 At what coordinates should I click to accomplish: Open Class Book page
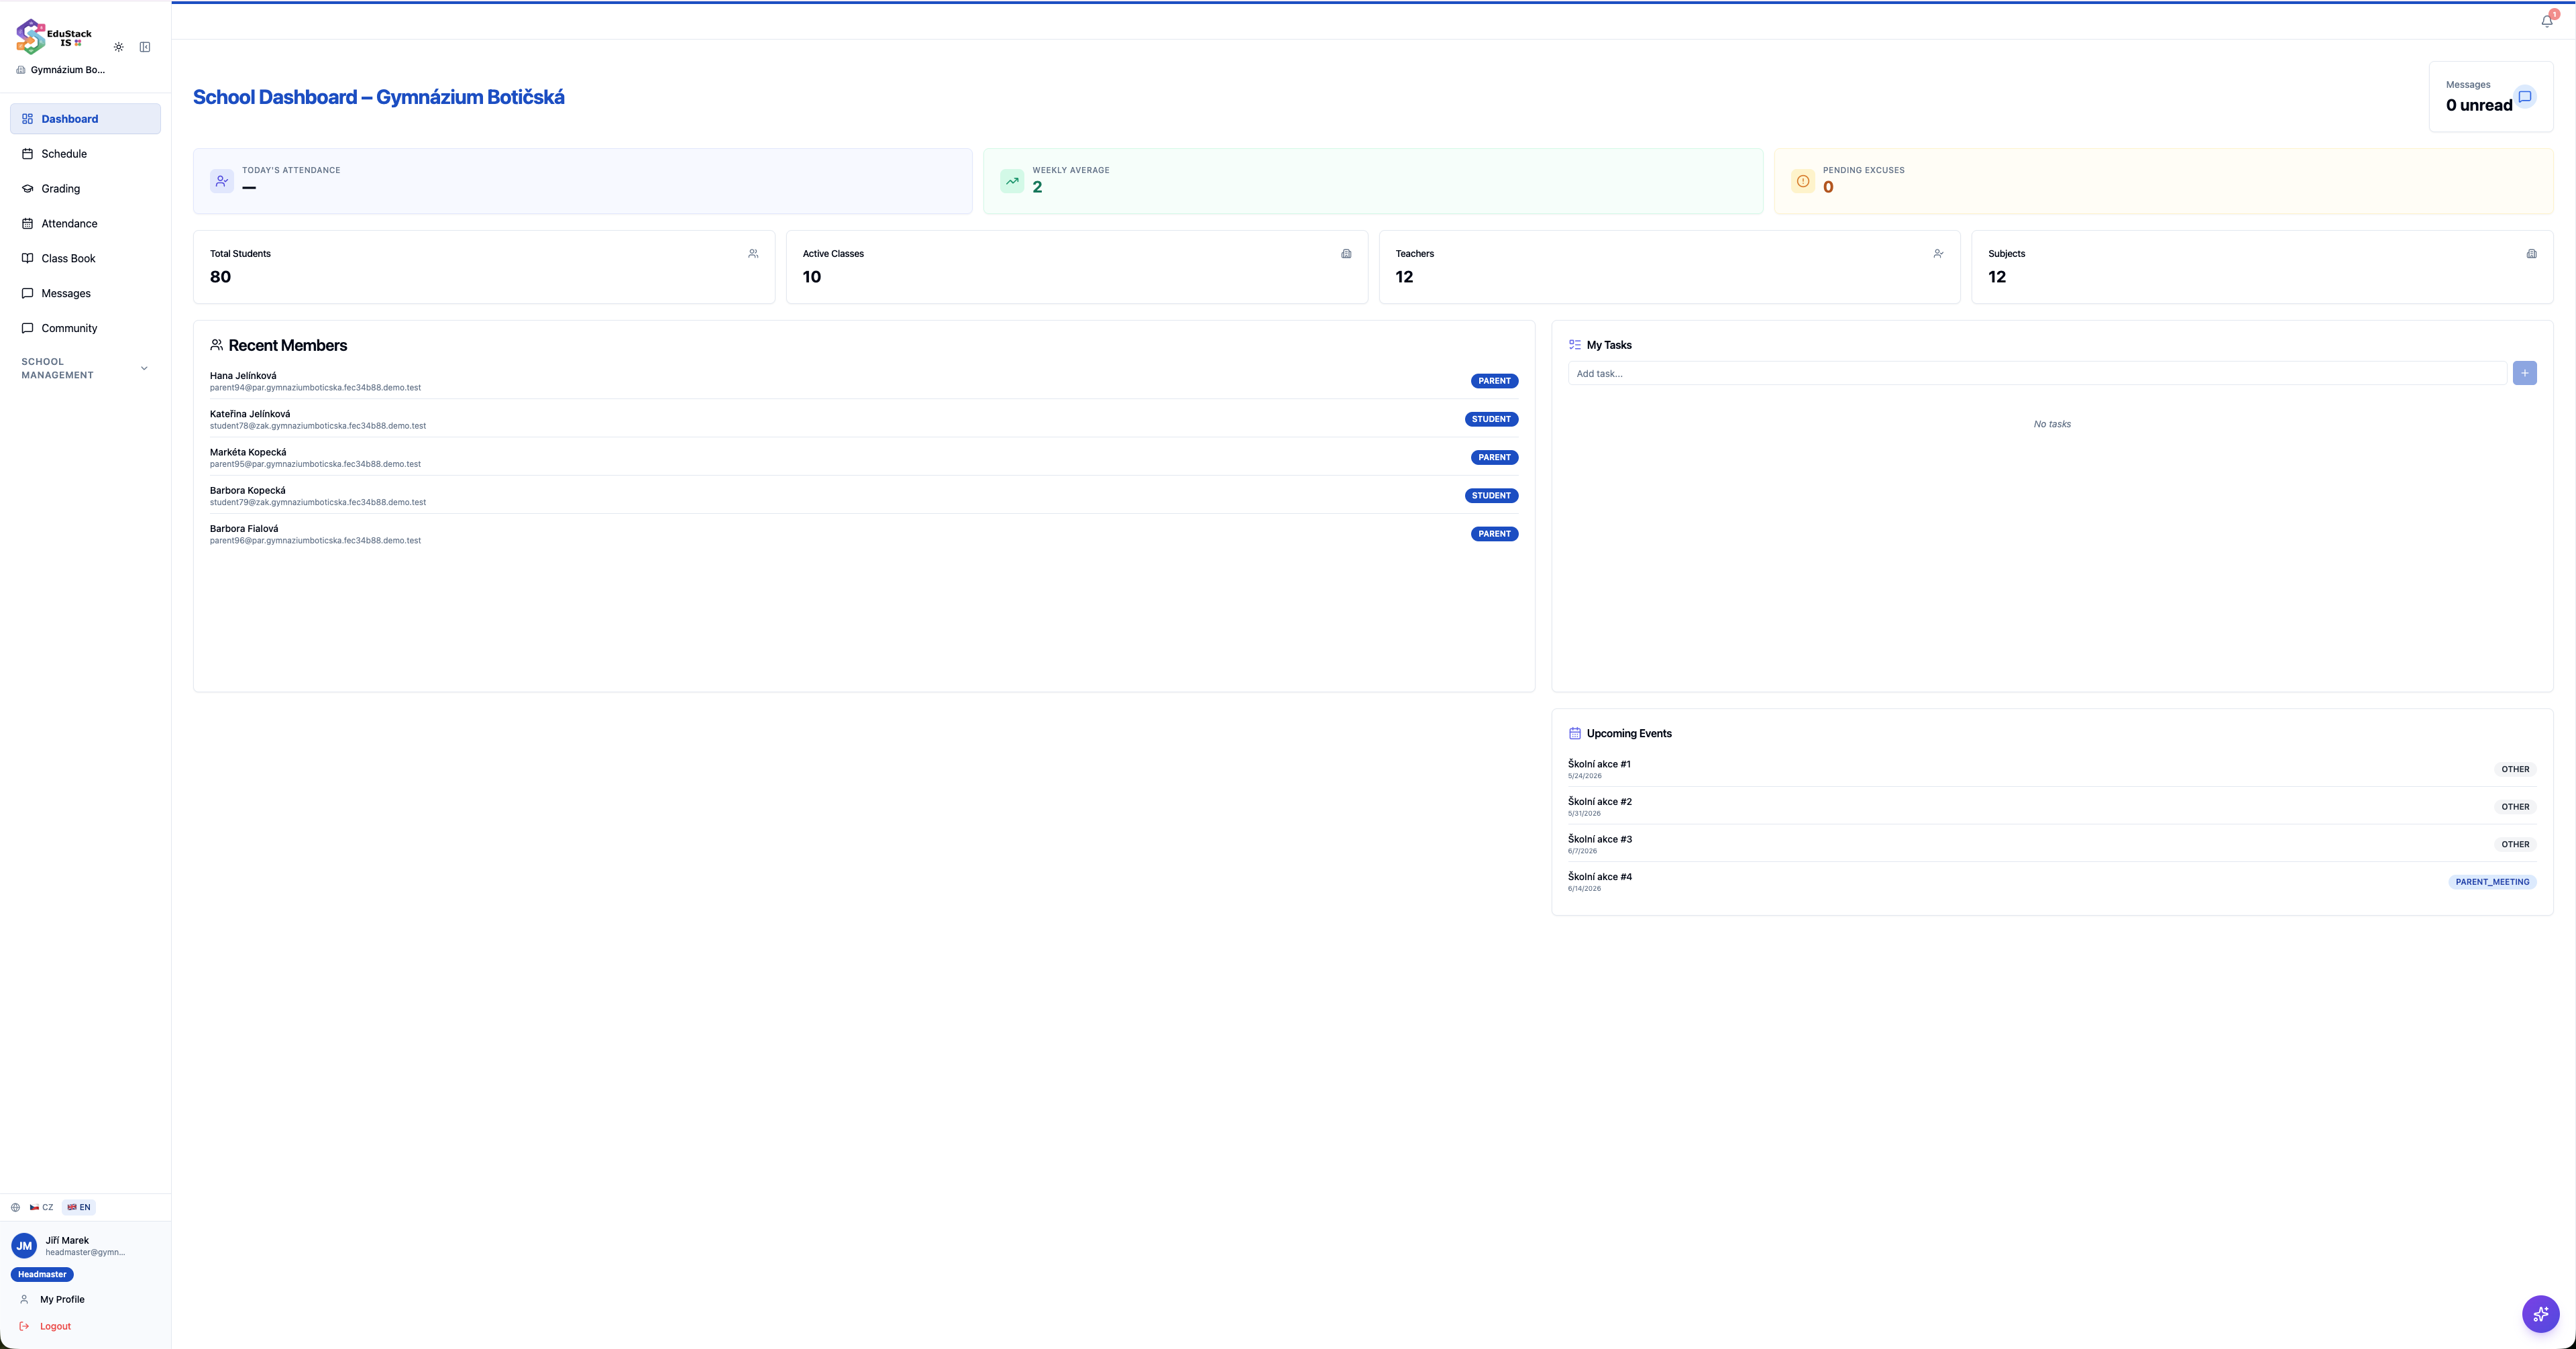(x=85, y=258)
